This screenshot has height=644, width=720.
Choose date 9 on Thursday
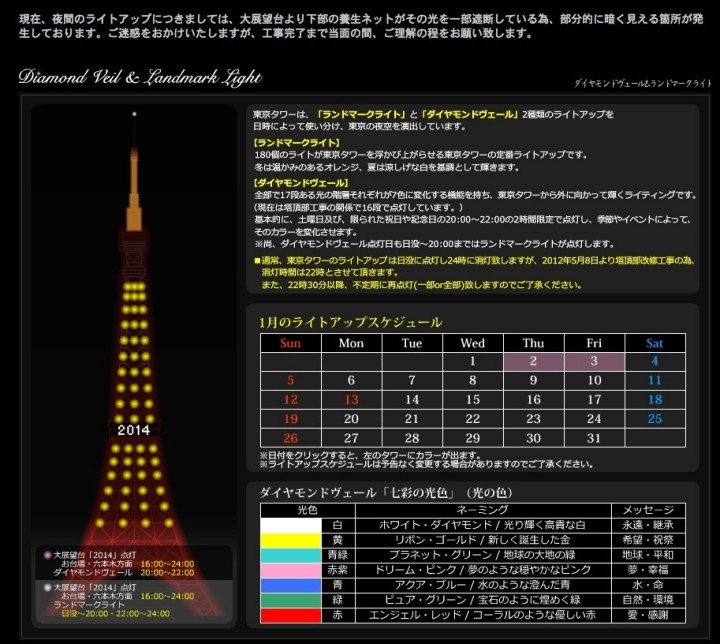[533, 381]
